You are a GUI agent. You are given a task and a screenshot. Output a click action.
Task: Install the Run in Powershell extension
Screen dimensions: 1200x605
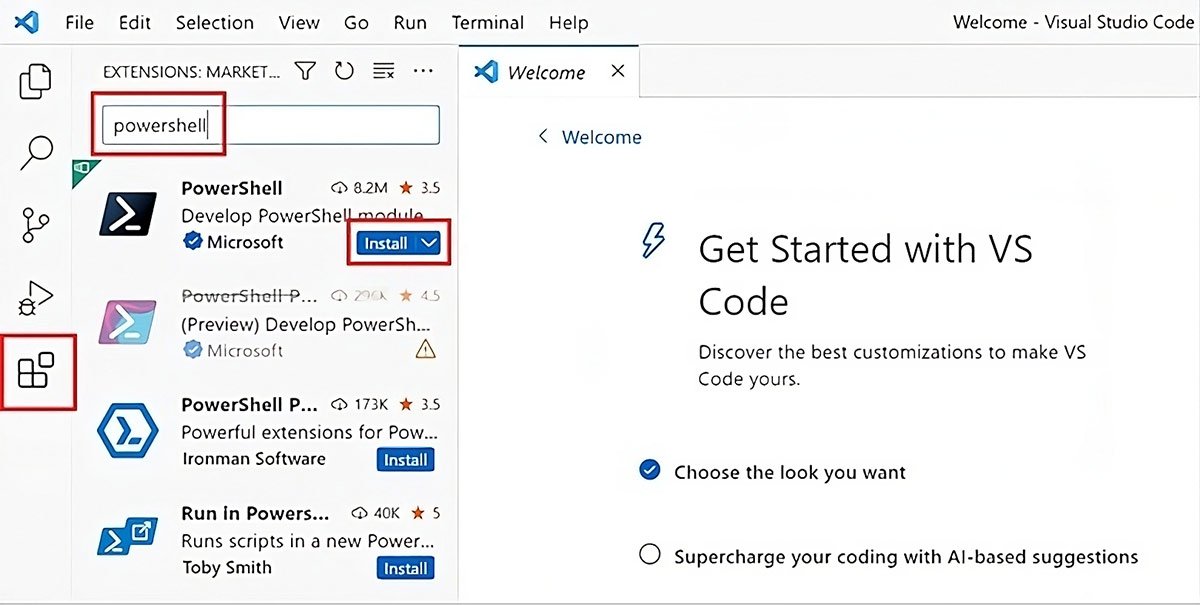click(405, 568)
